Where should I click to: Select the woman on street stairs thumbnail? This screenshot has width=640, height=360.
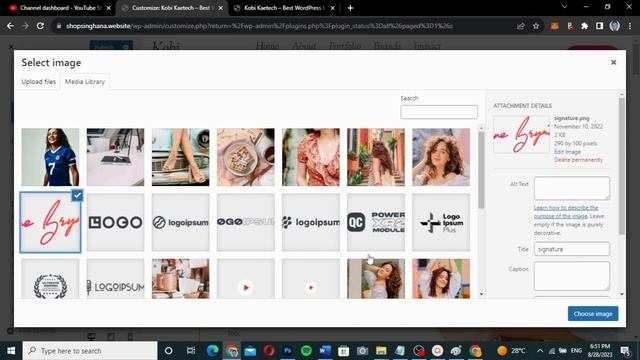(x=376, y=157)
